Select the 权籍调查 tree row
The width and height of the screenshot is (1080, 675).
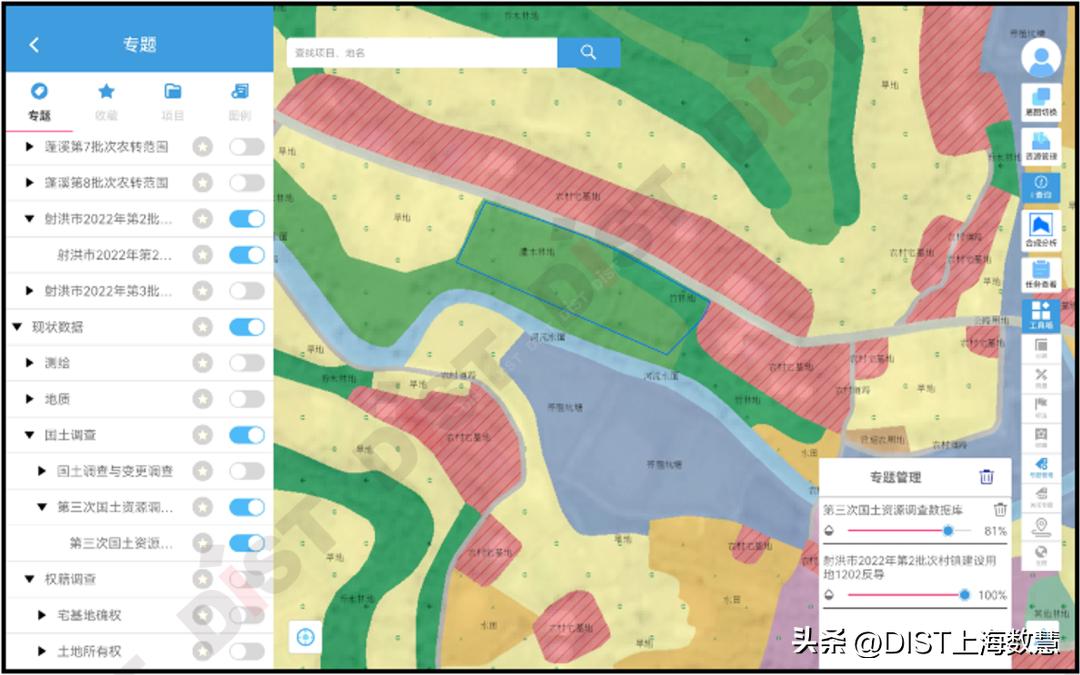(x=139, y=579)
